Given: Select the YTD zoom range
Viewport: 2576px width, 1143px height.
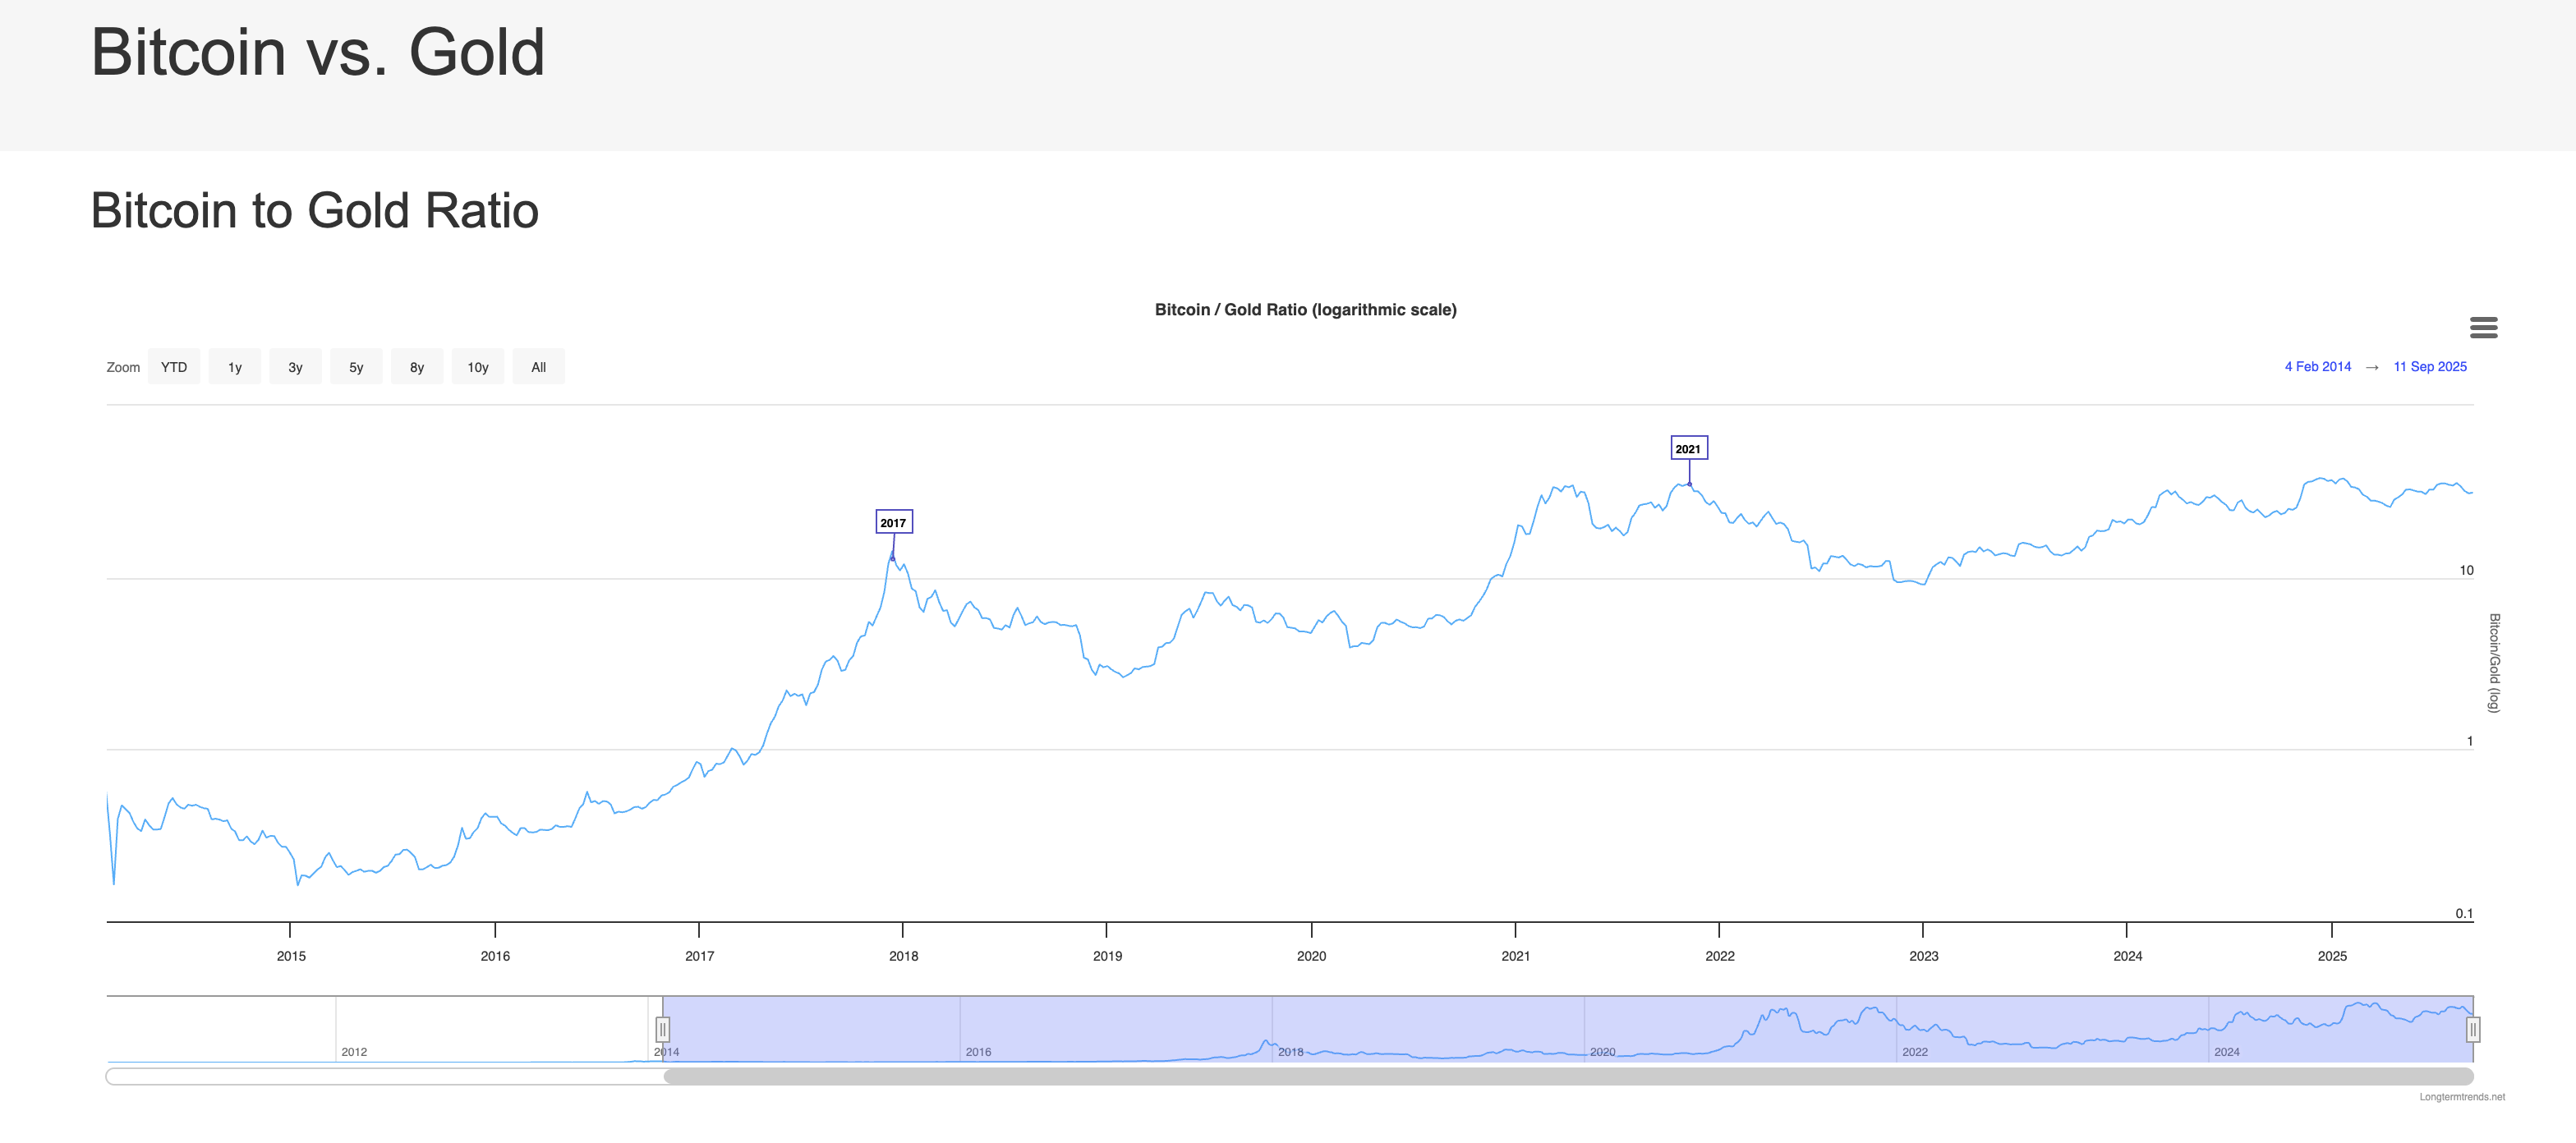Looking at the screenshot, I should coord(174,367).
